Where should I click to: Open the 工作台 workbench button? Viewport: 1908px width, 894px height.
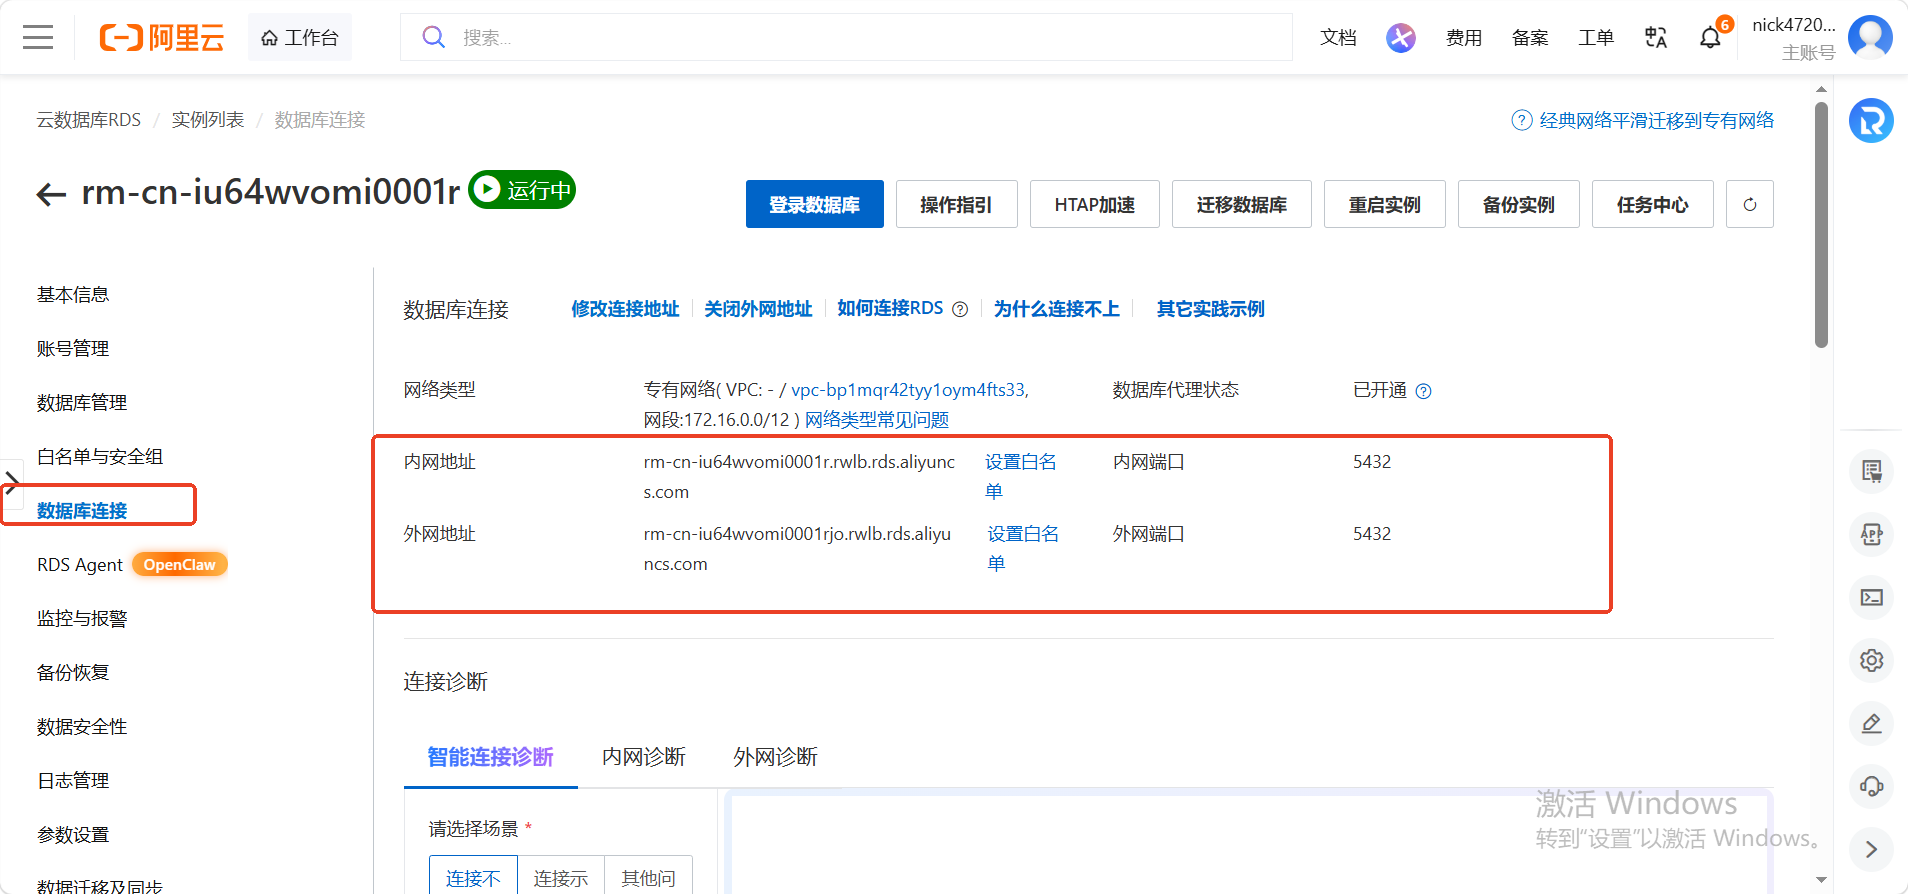coord(300,38)
